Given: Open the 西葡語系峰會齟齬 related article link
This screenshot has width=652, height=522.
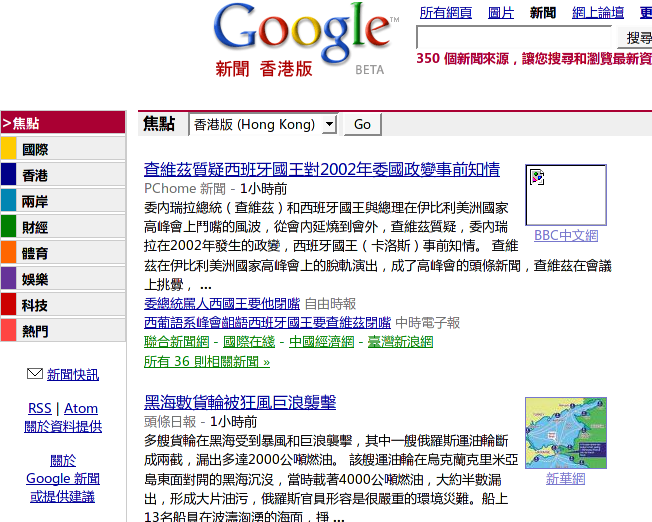Looking at the screenshot, I should [x=267, y=323].
